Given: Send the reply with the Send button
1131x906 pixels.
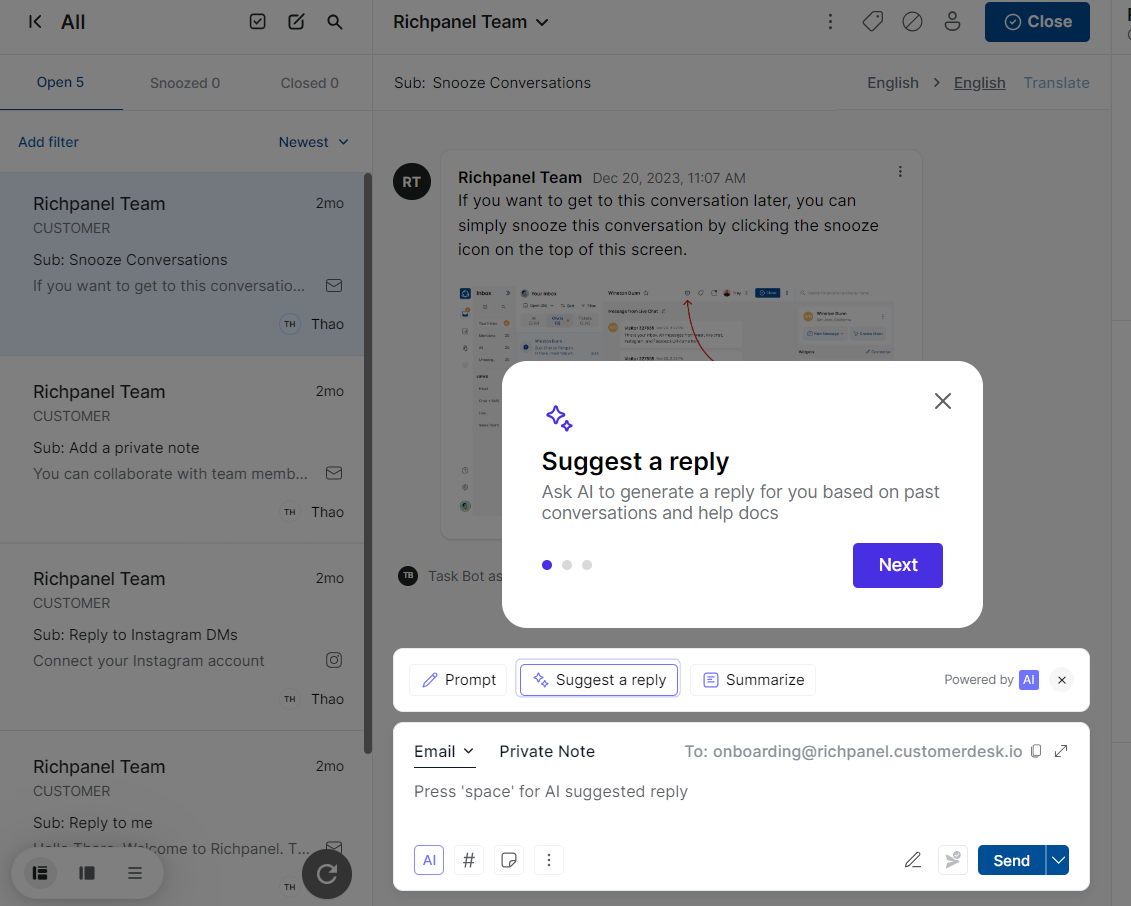Looking at the screenshot, I should tap(1011, 860).
